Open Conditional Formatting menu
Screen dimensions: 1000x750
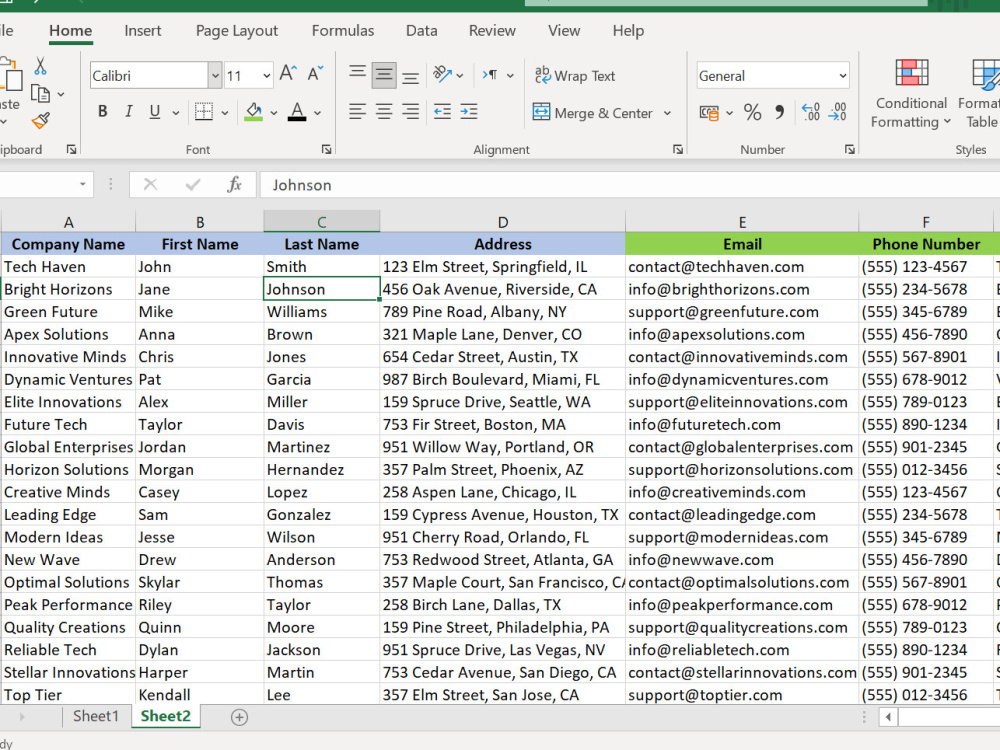911,94
